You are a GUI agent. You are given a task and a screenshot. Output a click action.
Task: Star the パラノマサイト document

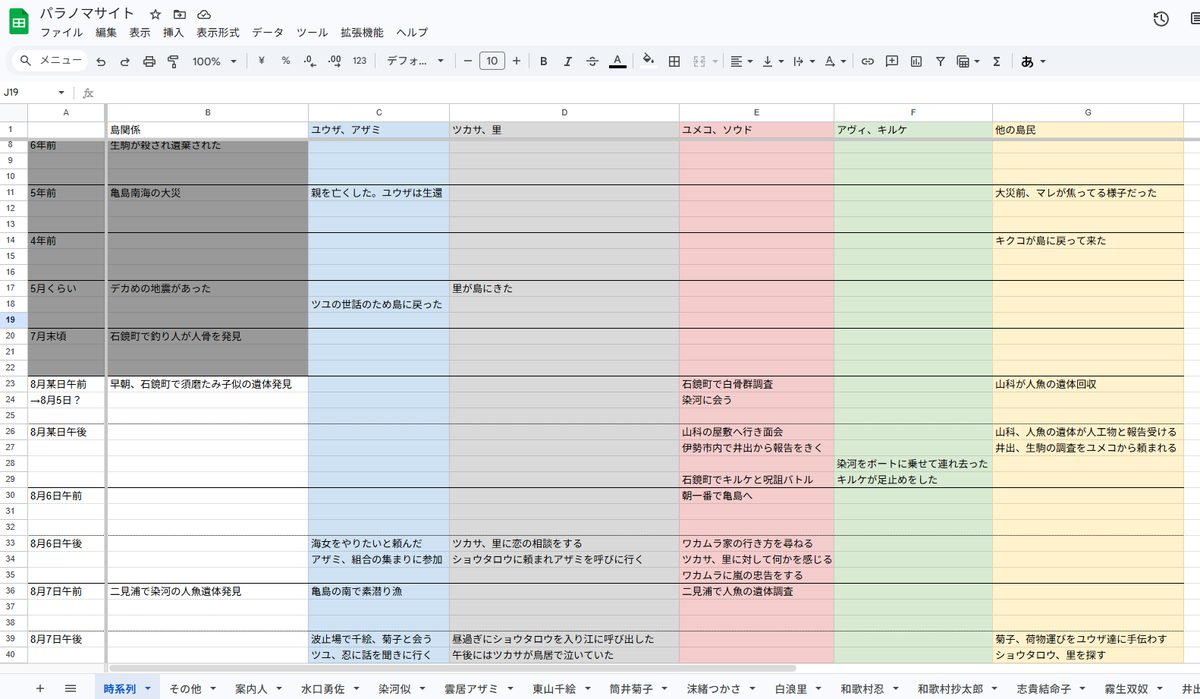pos(155,15)
